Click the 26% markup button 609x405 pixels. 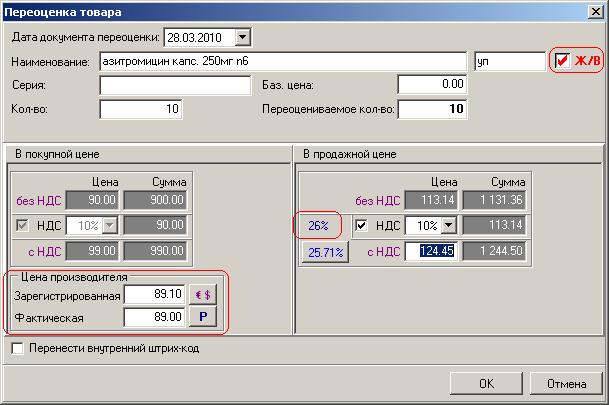(x=318, y=225)
